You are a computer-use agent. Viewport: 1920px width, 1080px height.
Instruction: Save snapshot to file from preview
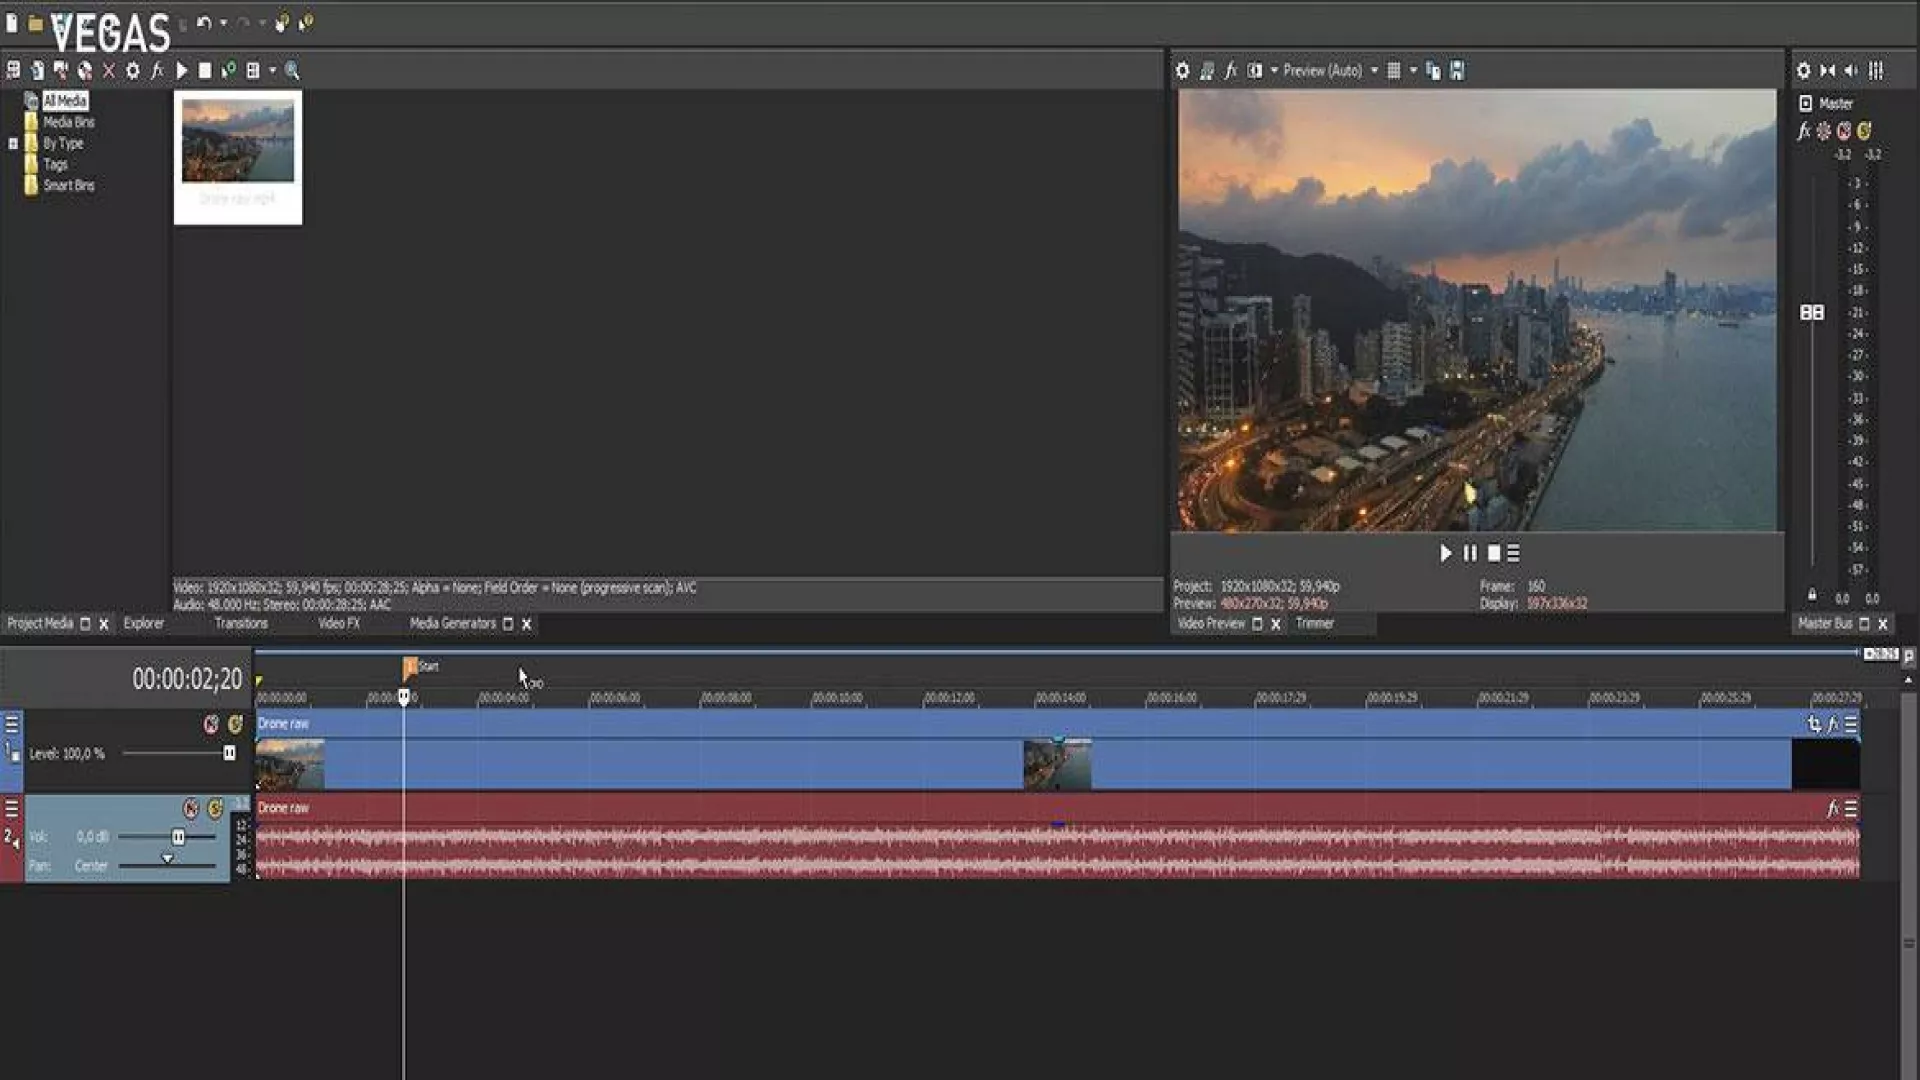pos(1457,70)
